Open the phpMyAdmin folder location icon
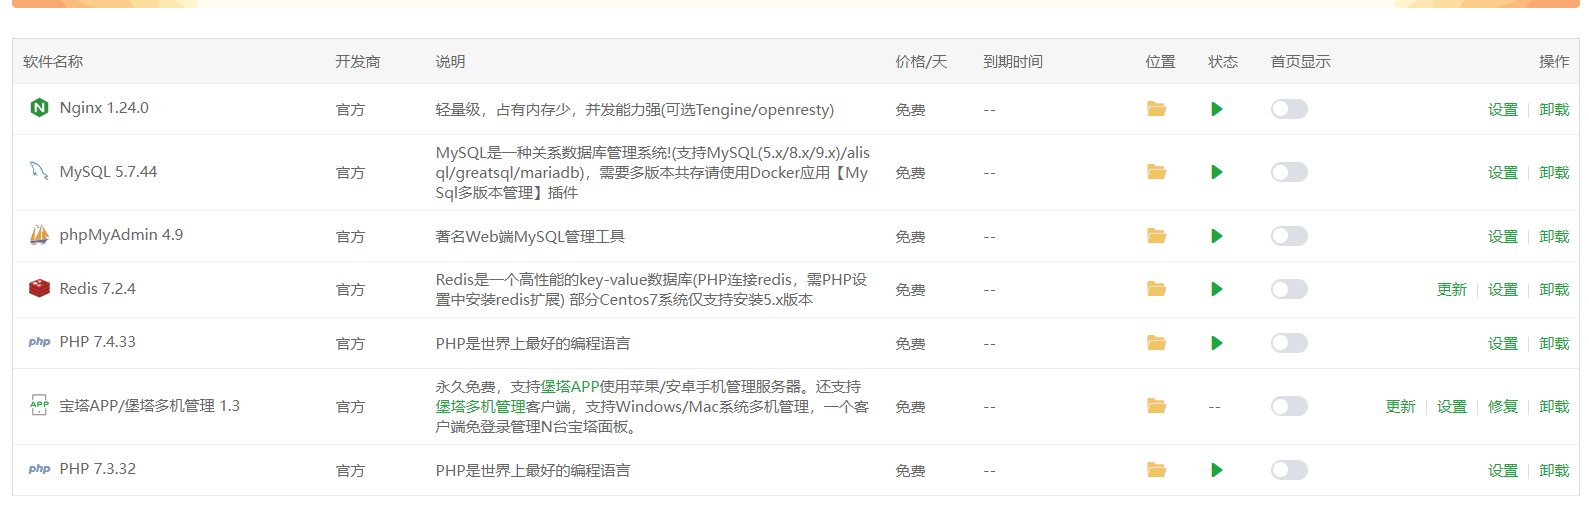Screen dimensions: 1589x506 (1156, 236)
